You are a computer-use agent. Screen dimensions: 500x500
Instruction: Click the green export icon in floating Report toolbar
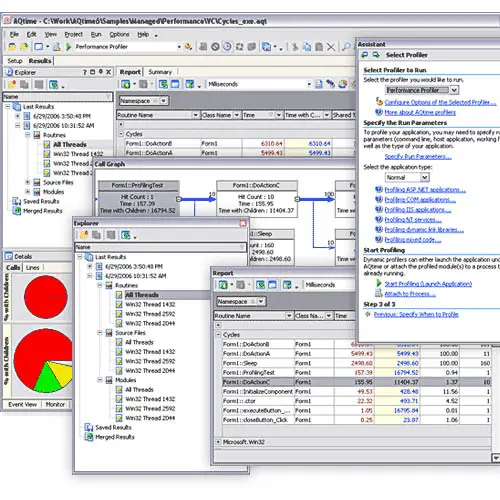pyautogui.click(x=223, y=285)
